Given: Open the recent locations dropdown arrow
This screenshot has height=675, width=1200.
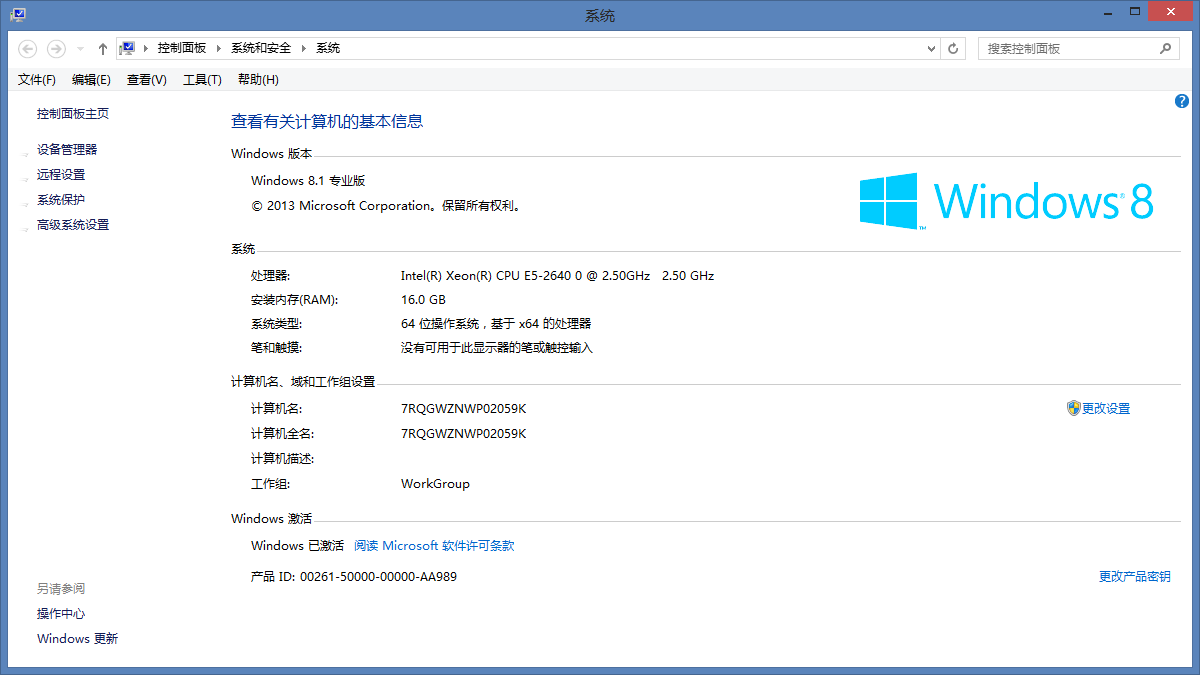Looking at the screenshot, I should [x=80, y=48].
